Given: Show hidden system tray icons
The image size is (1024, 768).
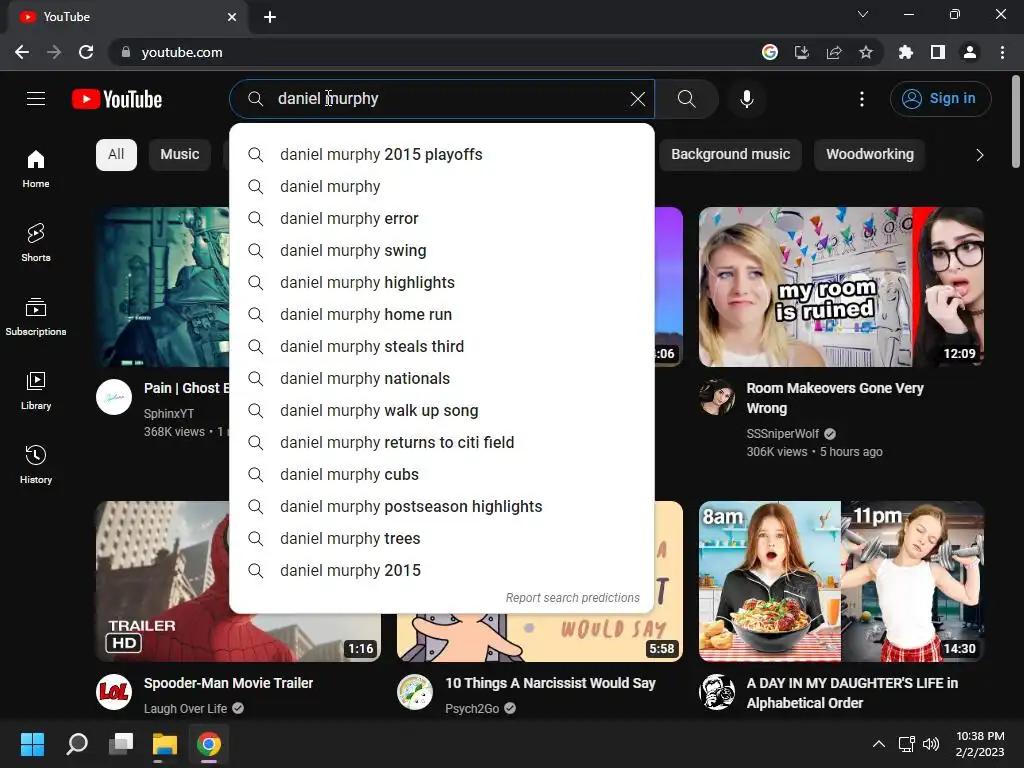Looking at the screenshot, I should coord(879,744).
